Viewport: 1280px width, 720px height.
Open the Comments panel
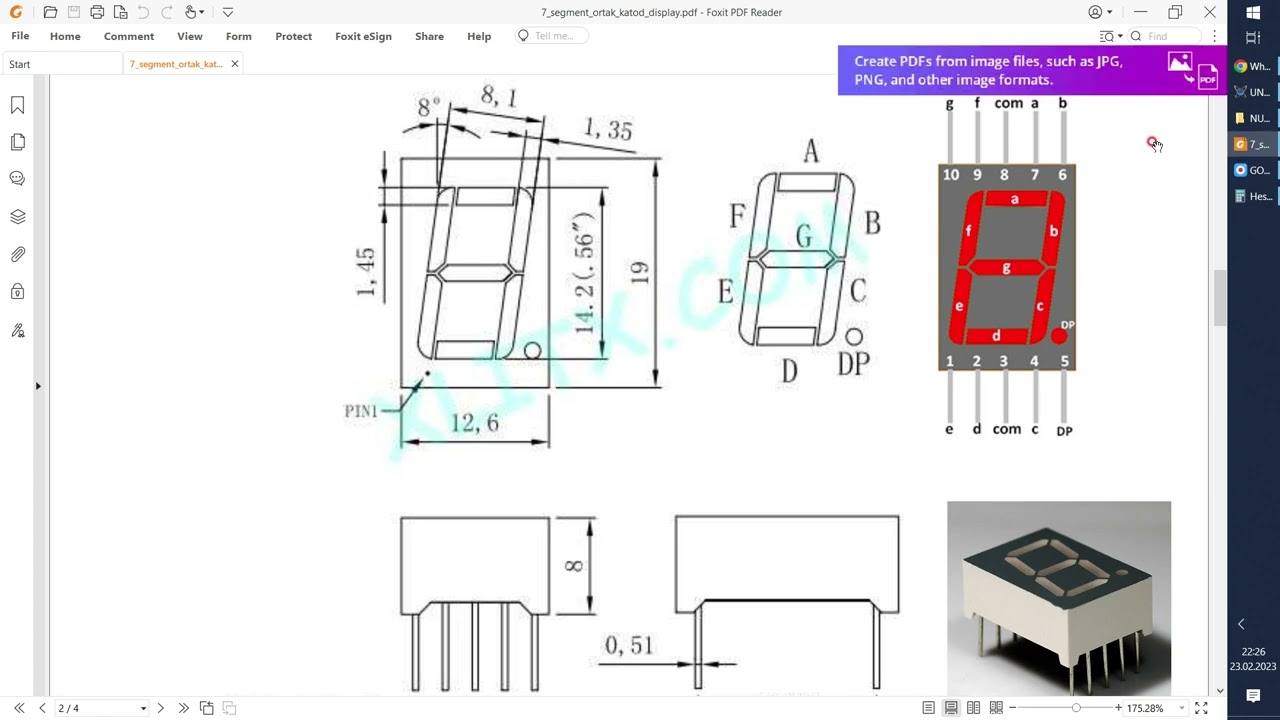click(17, 179)
